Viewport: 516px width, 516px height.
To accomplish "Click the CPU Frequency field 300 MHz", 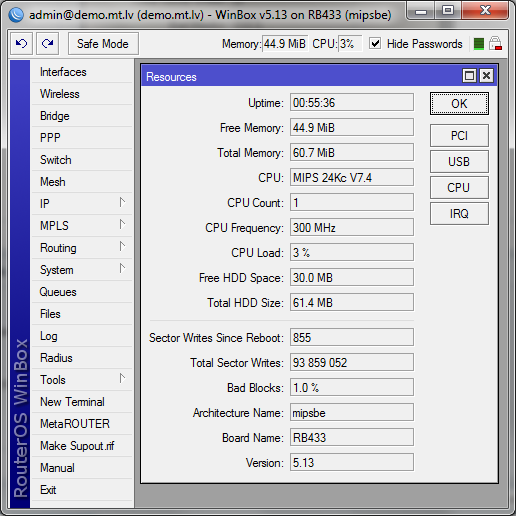I will click(352, 228).
